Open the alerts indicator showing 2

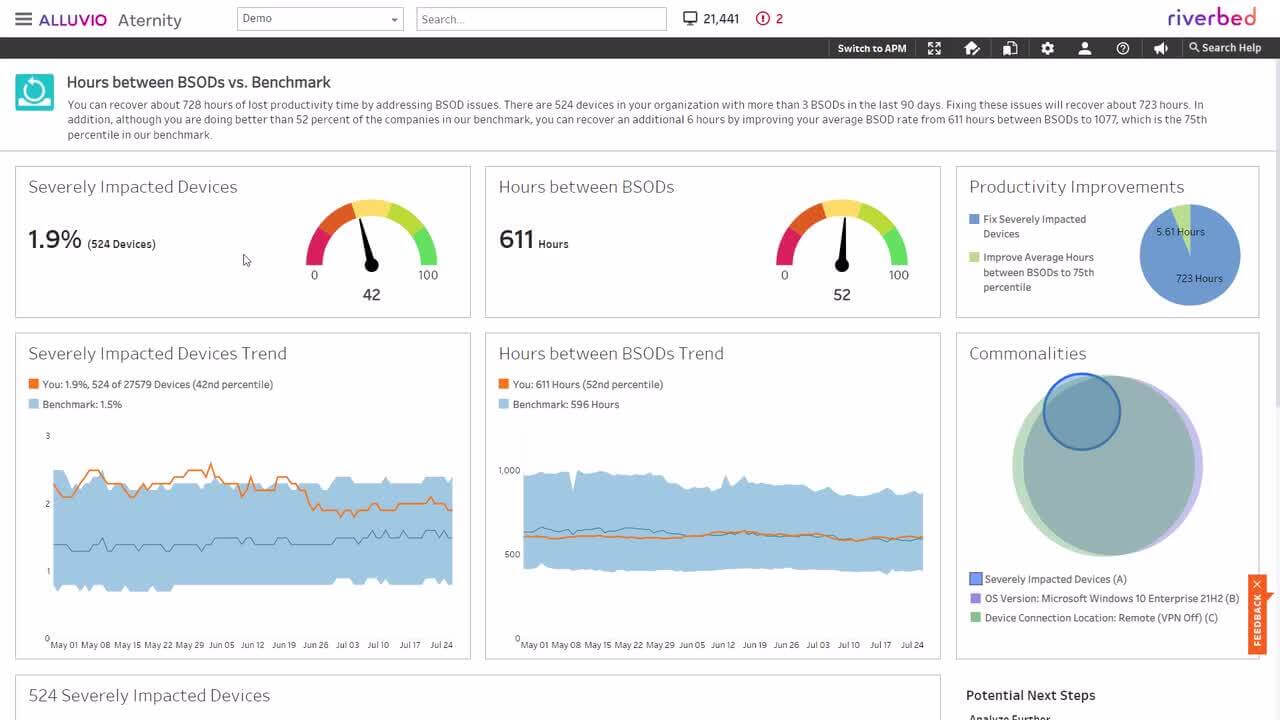769,19
